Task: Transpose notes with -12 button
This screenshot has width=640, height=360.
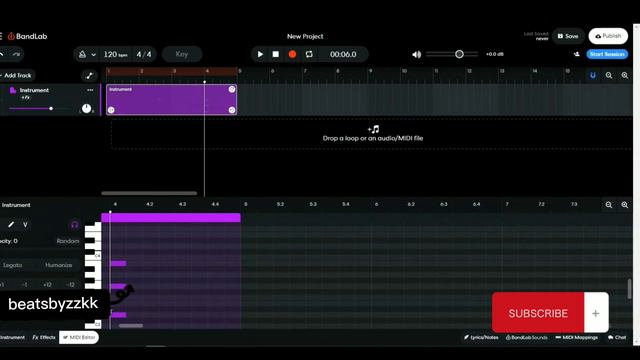Action: coord(70,284)
